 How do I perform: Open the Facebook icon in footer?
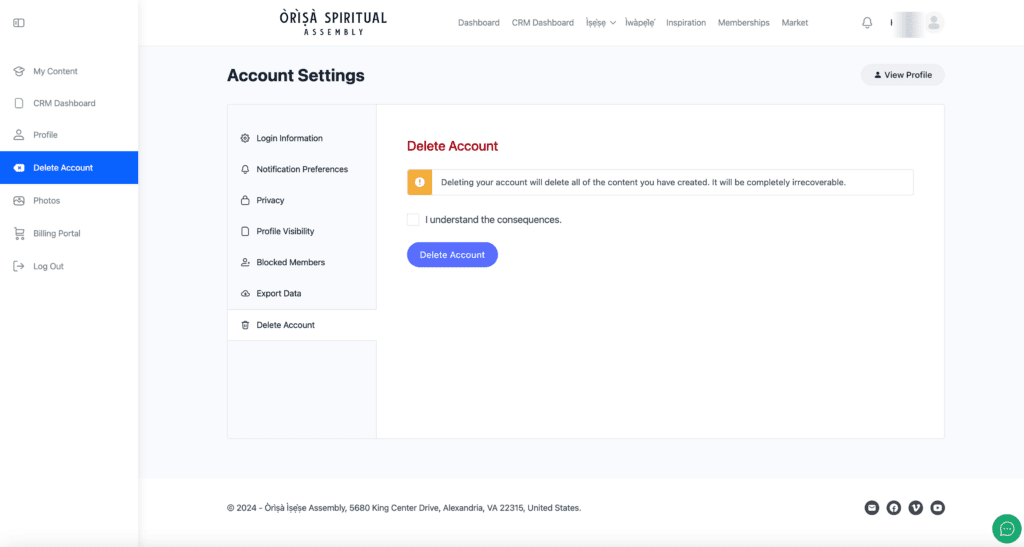click(894, 508)
